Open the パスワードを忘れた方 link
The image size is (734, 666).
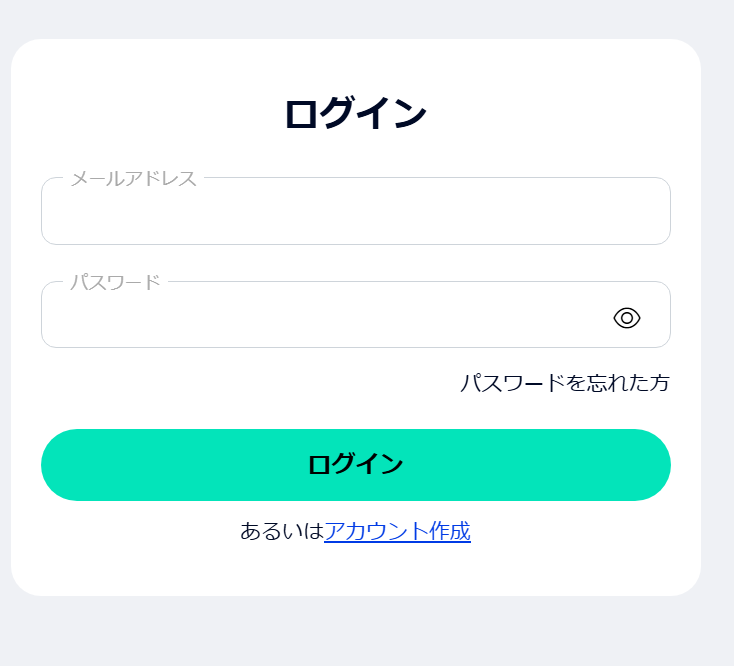(x=564, y=383)
